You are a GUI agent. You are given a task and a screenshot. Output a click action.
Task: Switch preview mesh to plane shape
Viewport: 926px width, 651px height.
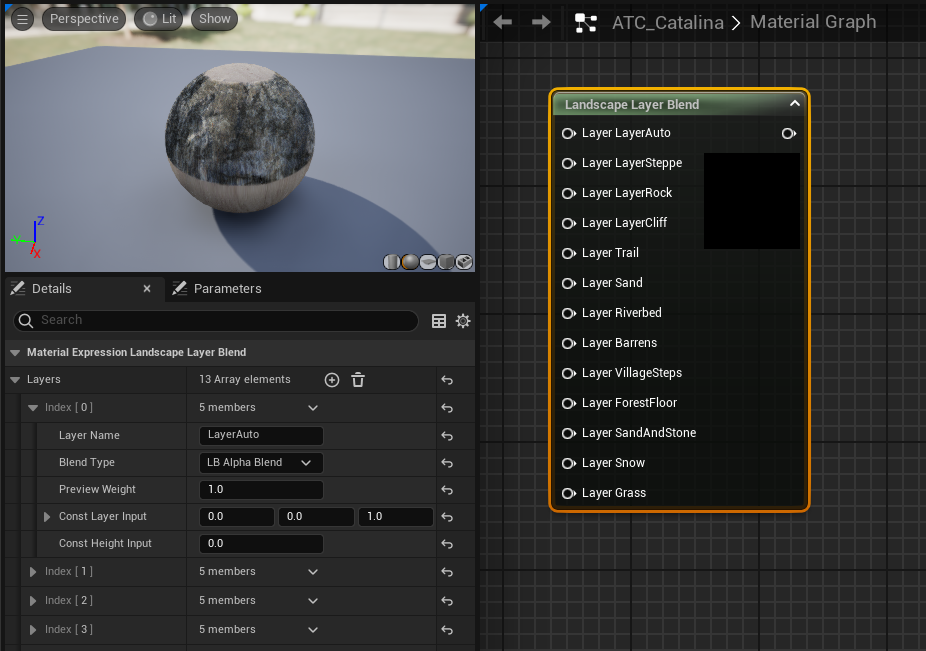coord(428,262)
